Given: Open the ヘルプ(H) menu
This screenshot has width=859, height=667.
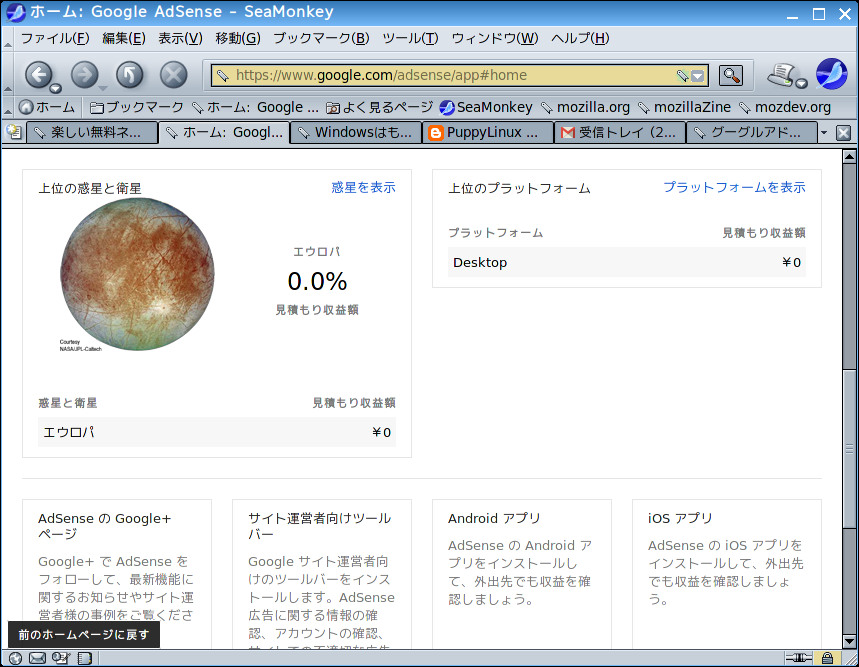Looking at the screenshot, I should click(580, 38).
